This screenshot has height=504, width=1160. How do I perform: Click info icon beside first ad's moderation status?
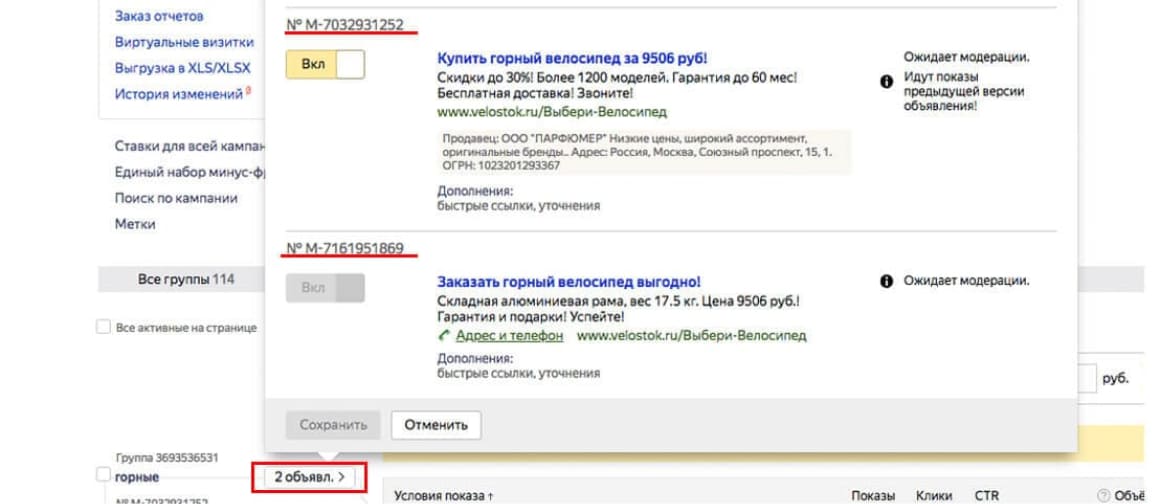click(x=886, y=82)
